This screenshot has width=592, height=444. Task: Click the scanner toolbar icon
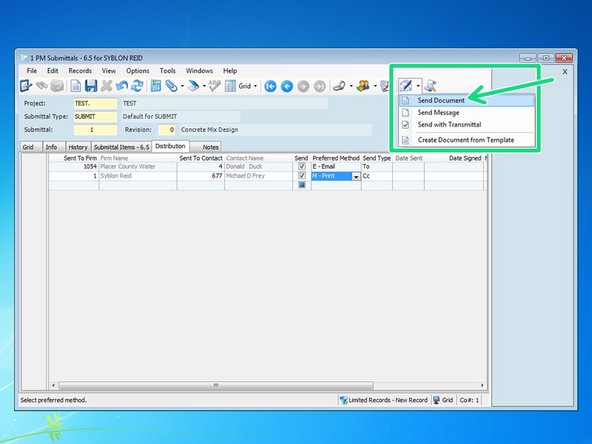pos(193,86)
